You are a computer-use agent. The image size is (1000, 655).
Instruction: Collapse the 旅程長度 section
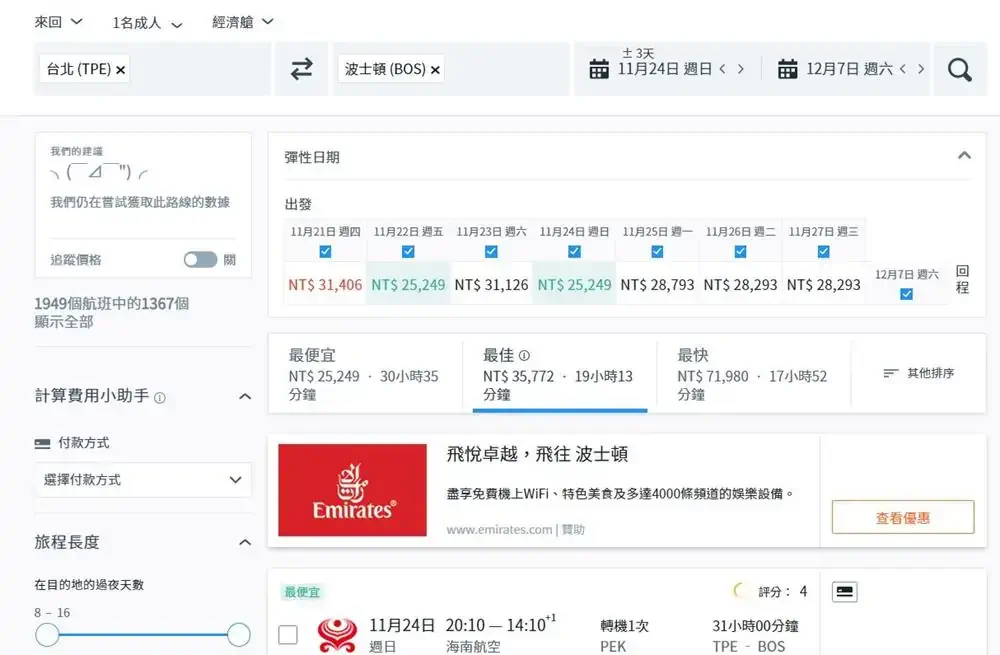click(x=245, y=543)
